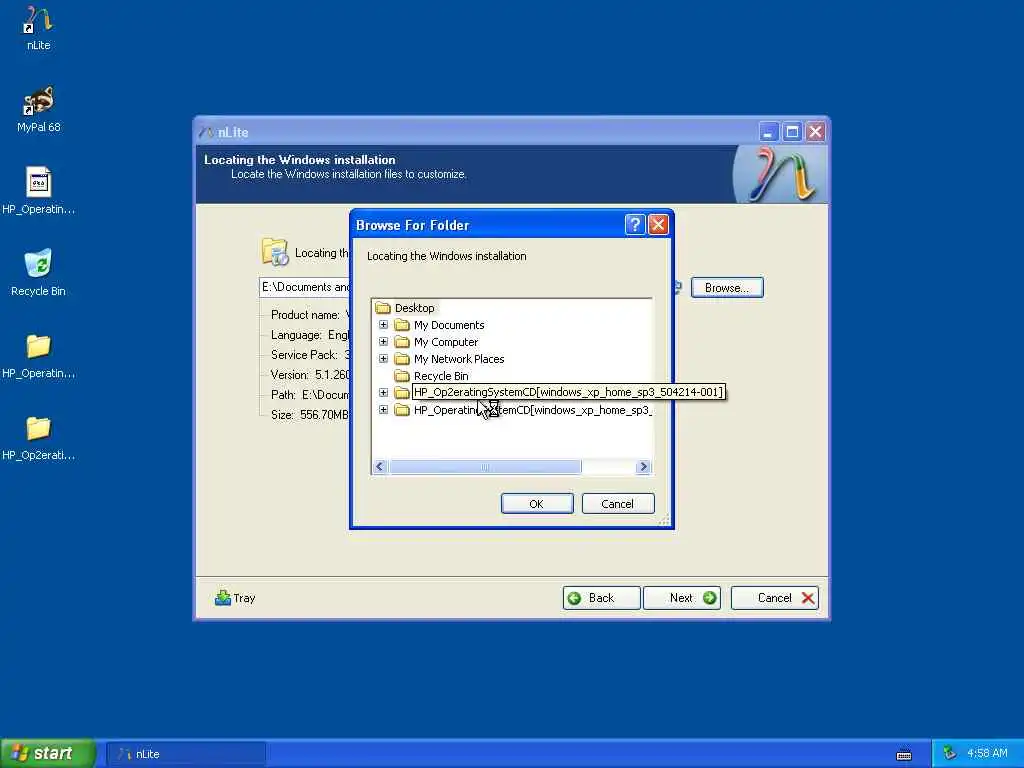Select the HP_Operatin file icon on the desktop
This screenshot has width=1024, height=768.
(x=39, y=191)
